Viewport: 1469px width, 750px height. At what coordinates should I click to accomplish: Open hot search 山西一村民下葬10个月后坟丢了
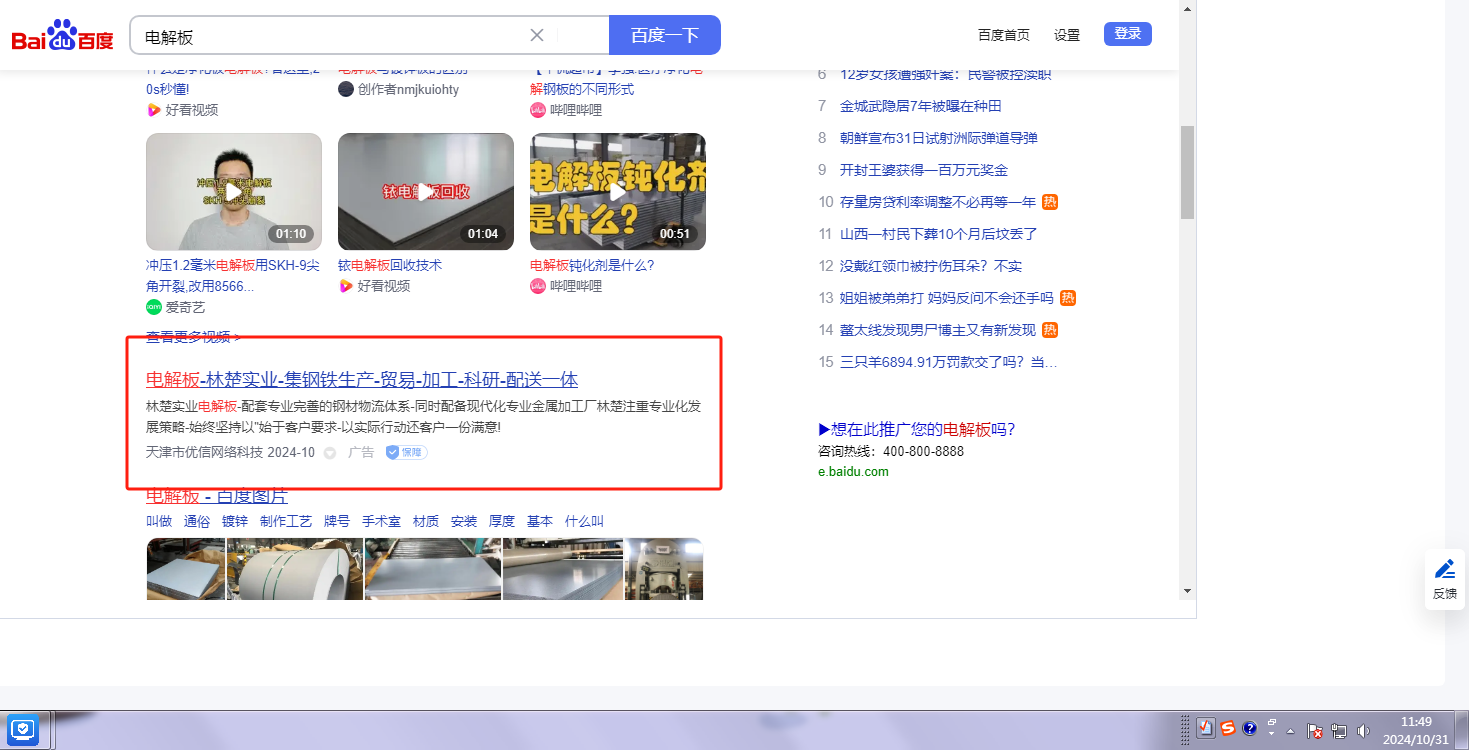point(939,234)
